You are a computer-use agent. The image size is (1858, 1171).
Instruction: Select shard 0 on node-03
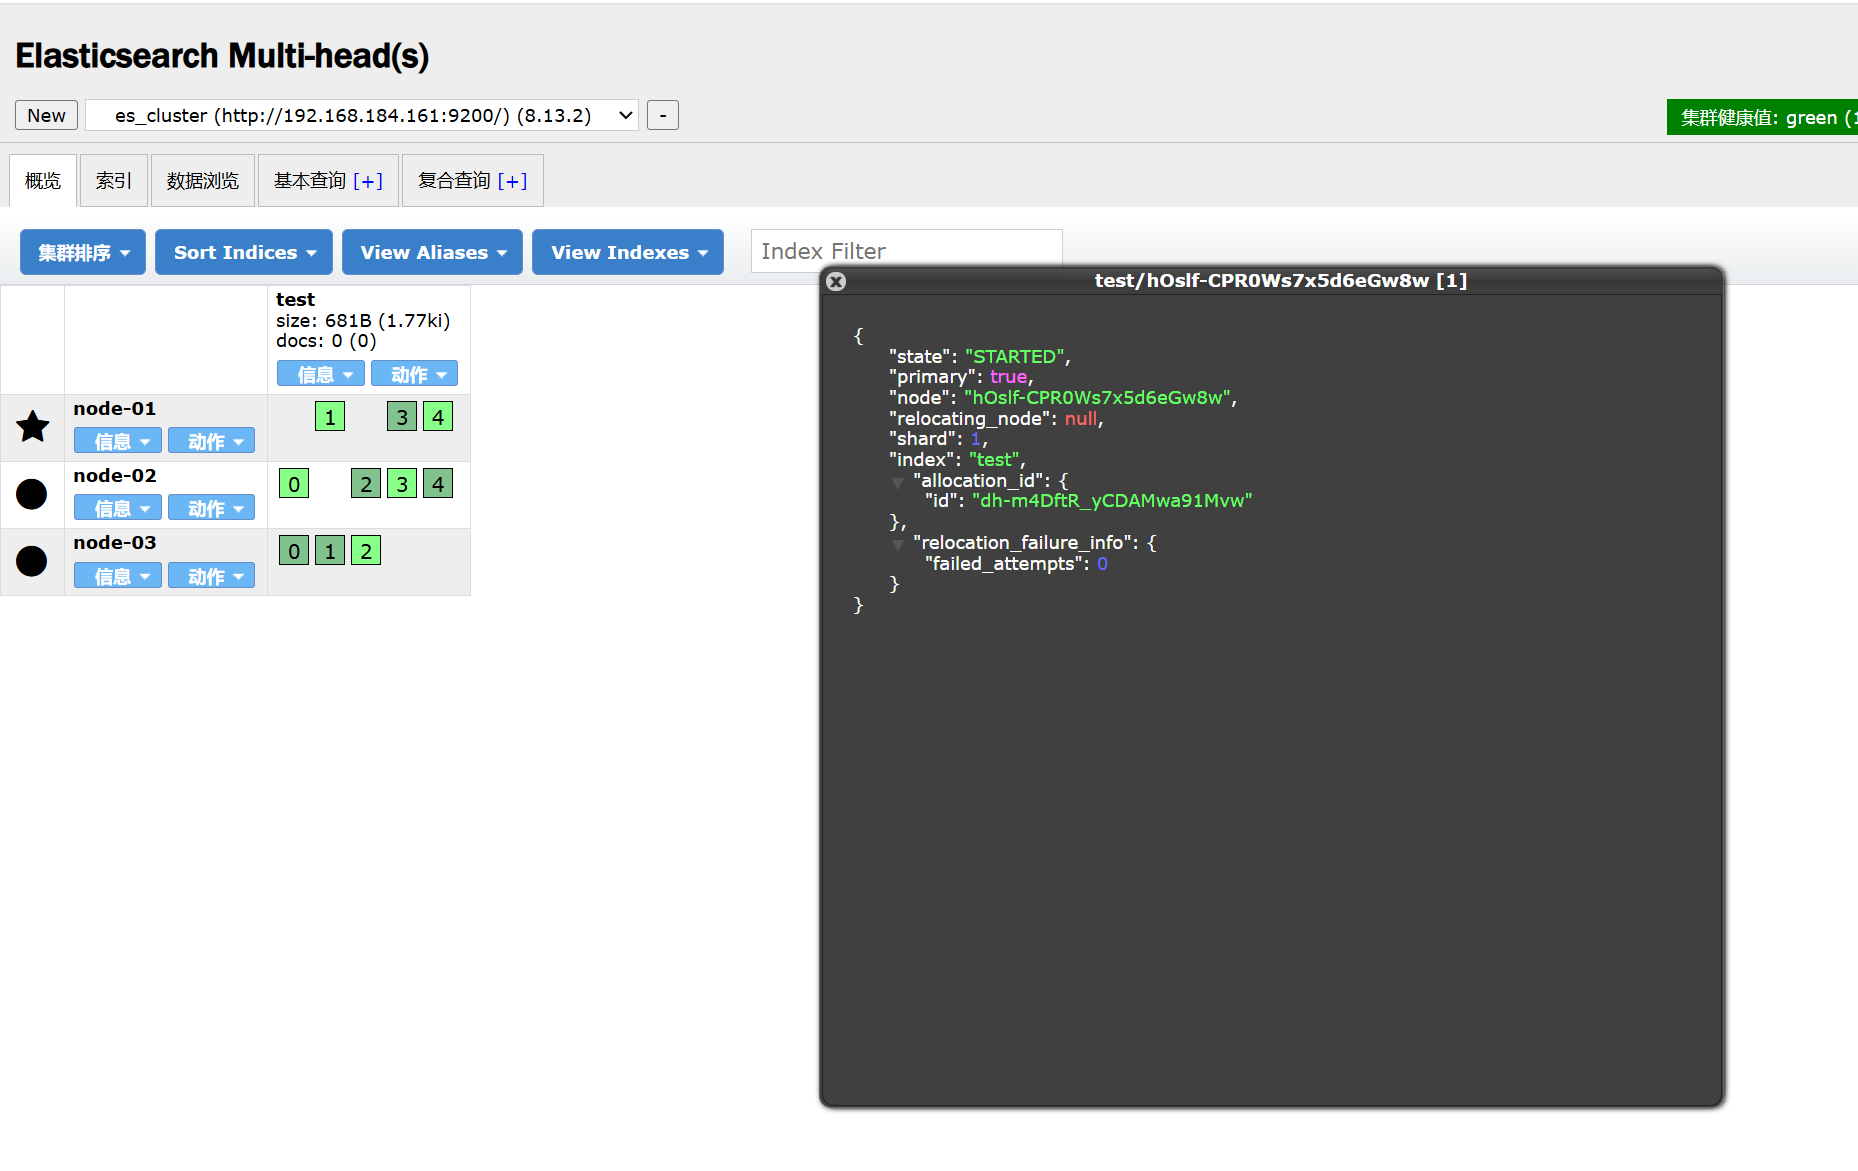[294, 551]
